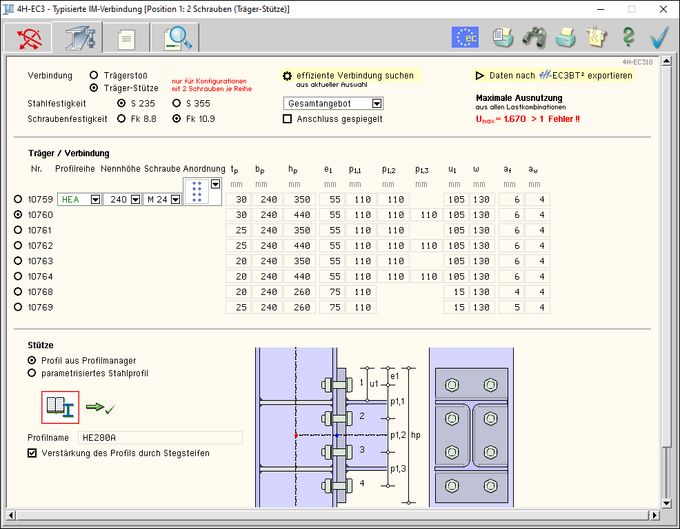The height and width of the screenshot is (529, 680).
Task: Enable Anschluss gespiegelt checkbox
Action: [288, 119]
